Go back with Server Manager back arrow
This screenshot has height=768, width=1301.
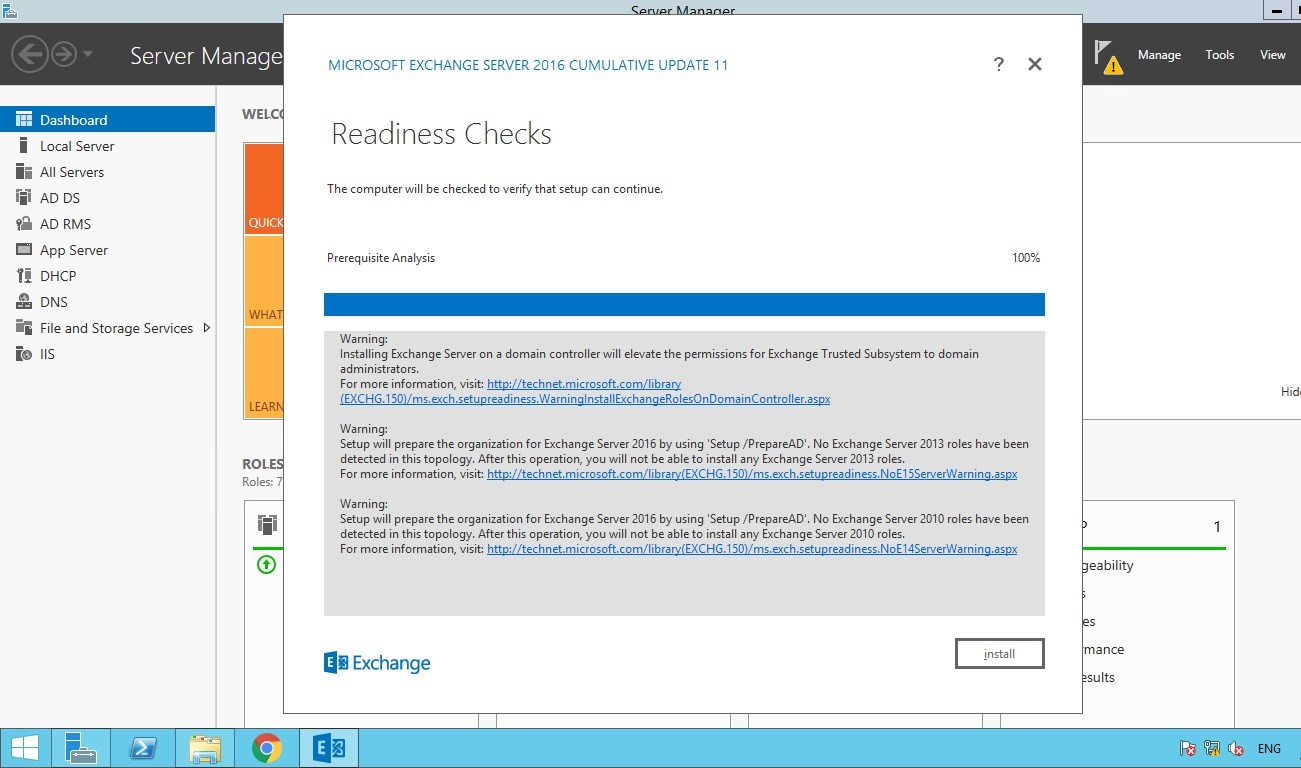(x=30, y=54)
